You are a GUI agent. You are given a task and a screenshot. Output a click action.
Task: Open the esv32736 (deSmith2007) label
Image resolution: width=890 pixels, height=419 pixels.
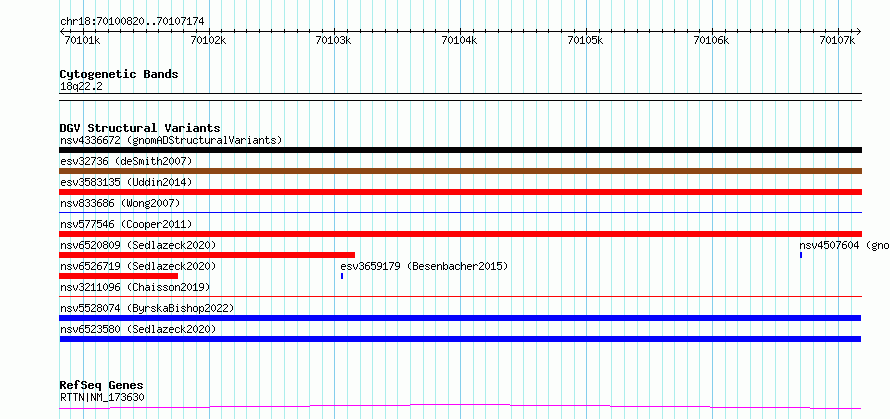click(126, 161)
